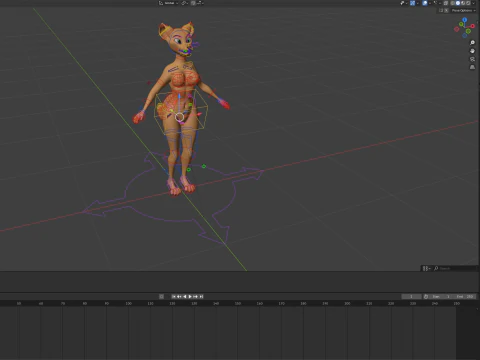Click the faded blue negative Z gizmo handle
The image size is (480, 360).
click(x=465, y=35)
